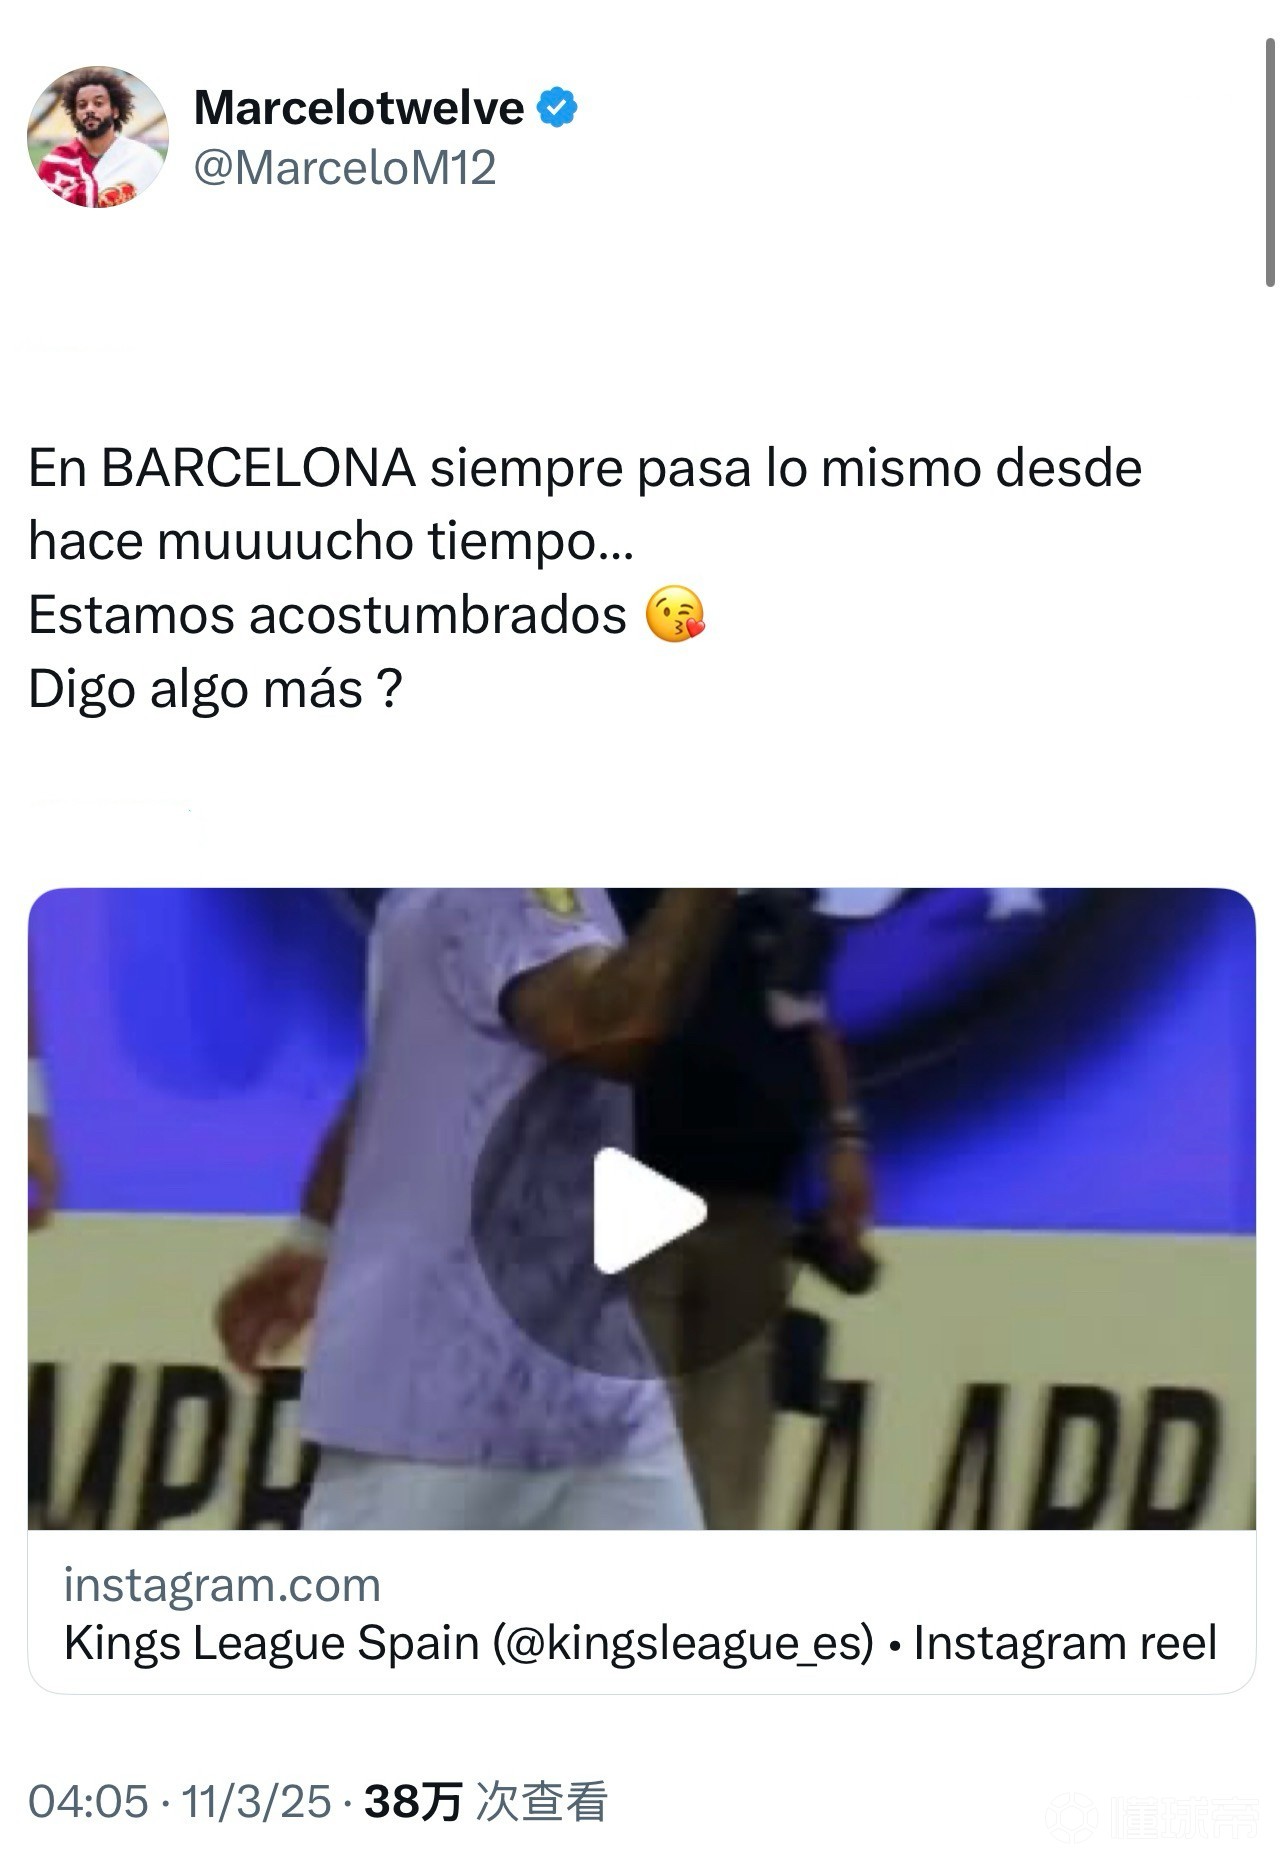Click the word BARCELONA in the post
This screenshot has height=1862, width=1284.
point(259,468)
